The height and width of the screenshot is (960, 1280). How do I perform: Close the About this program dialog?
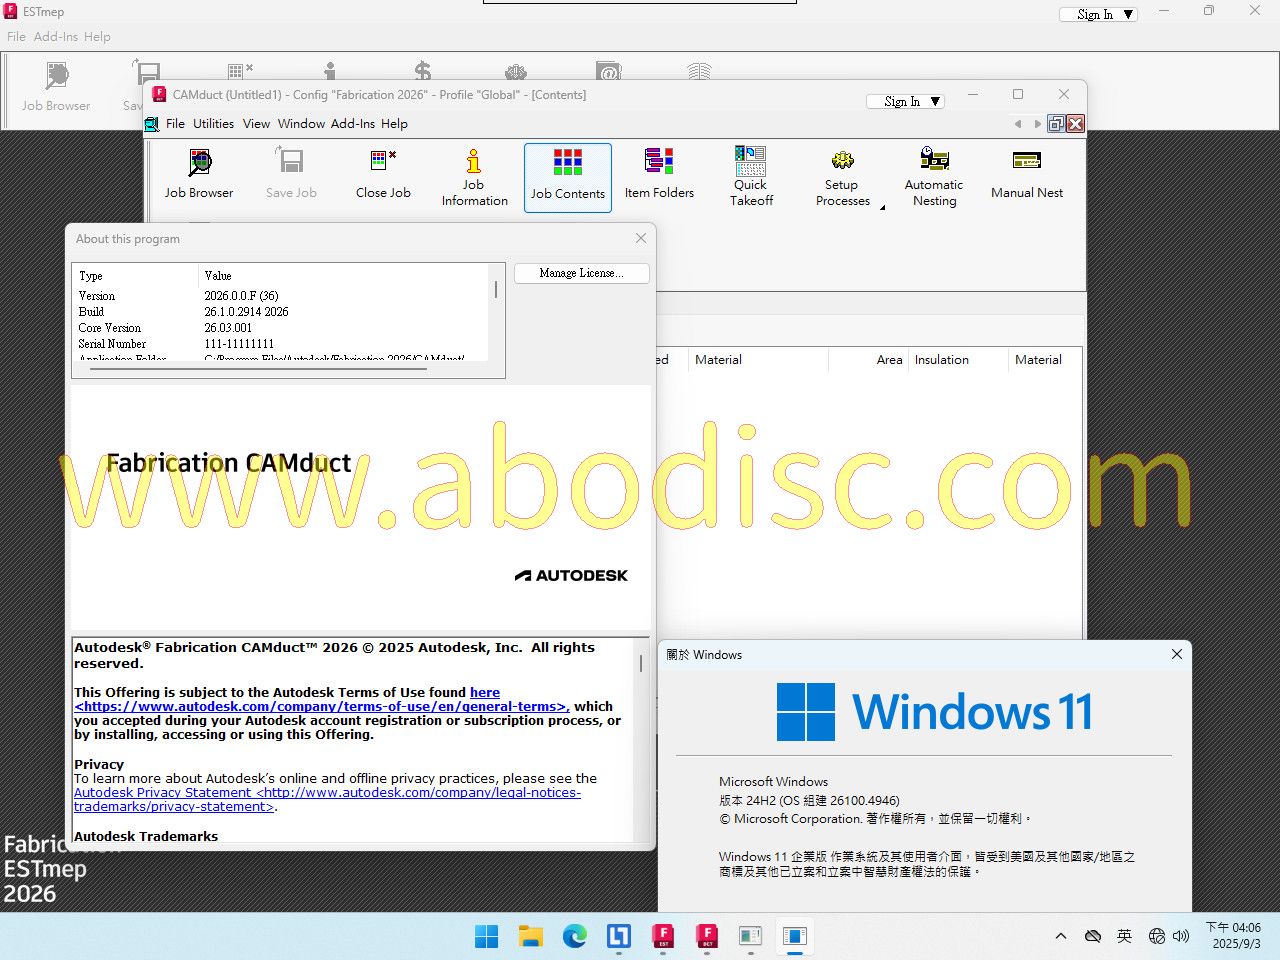pos(641,238)
